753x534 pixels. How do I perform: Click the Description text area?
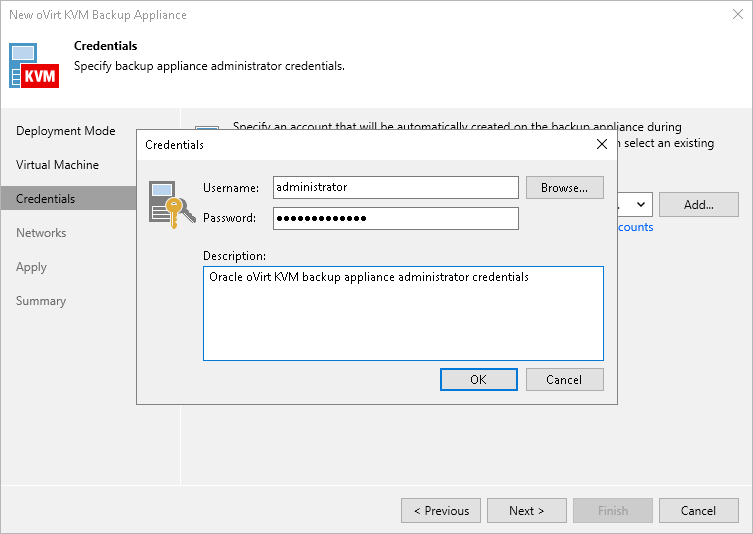tap(403, 312)
